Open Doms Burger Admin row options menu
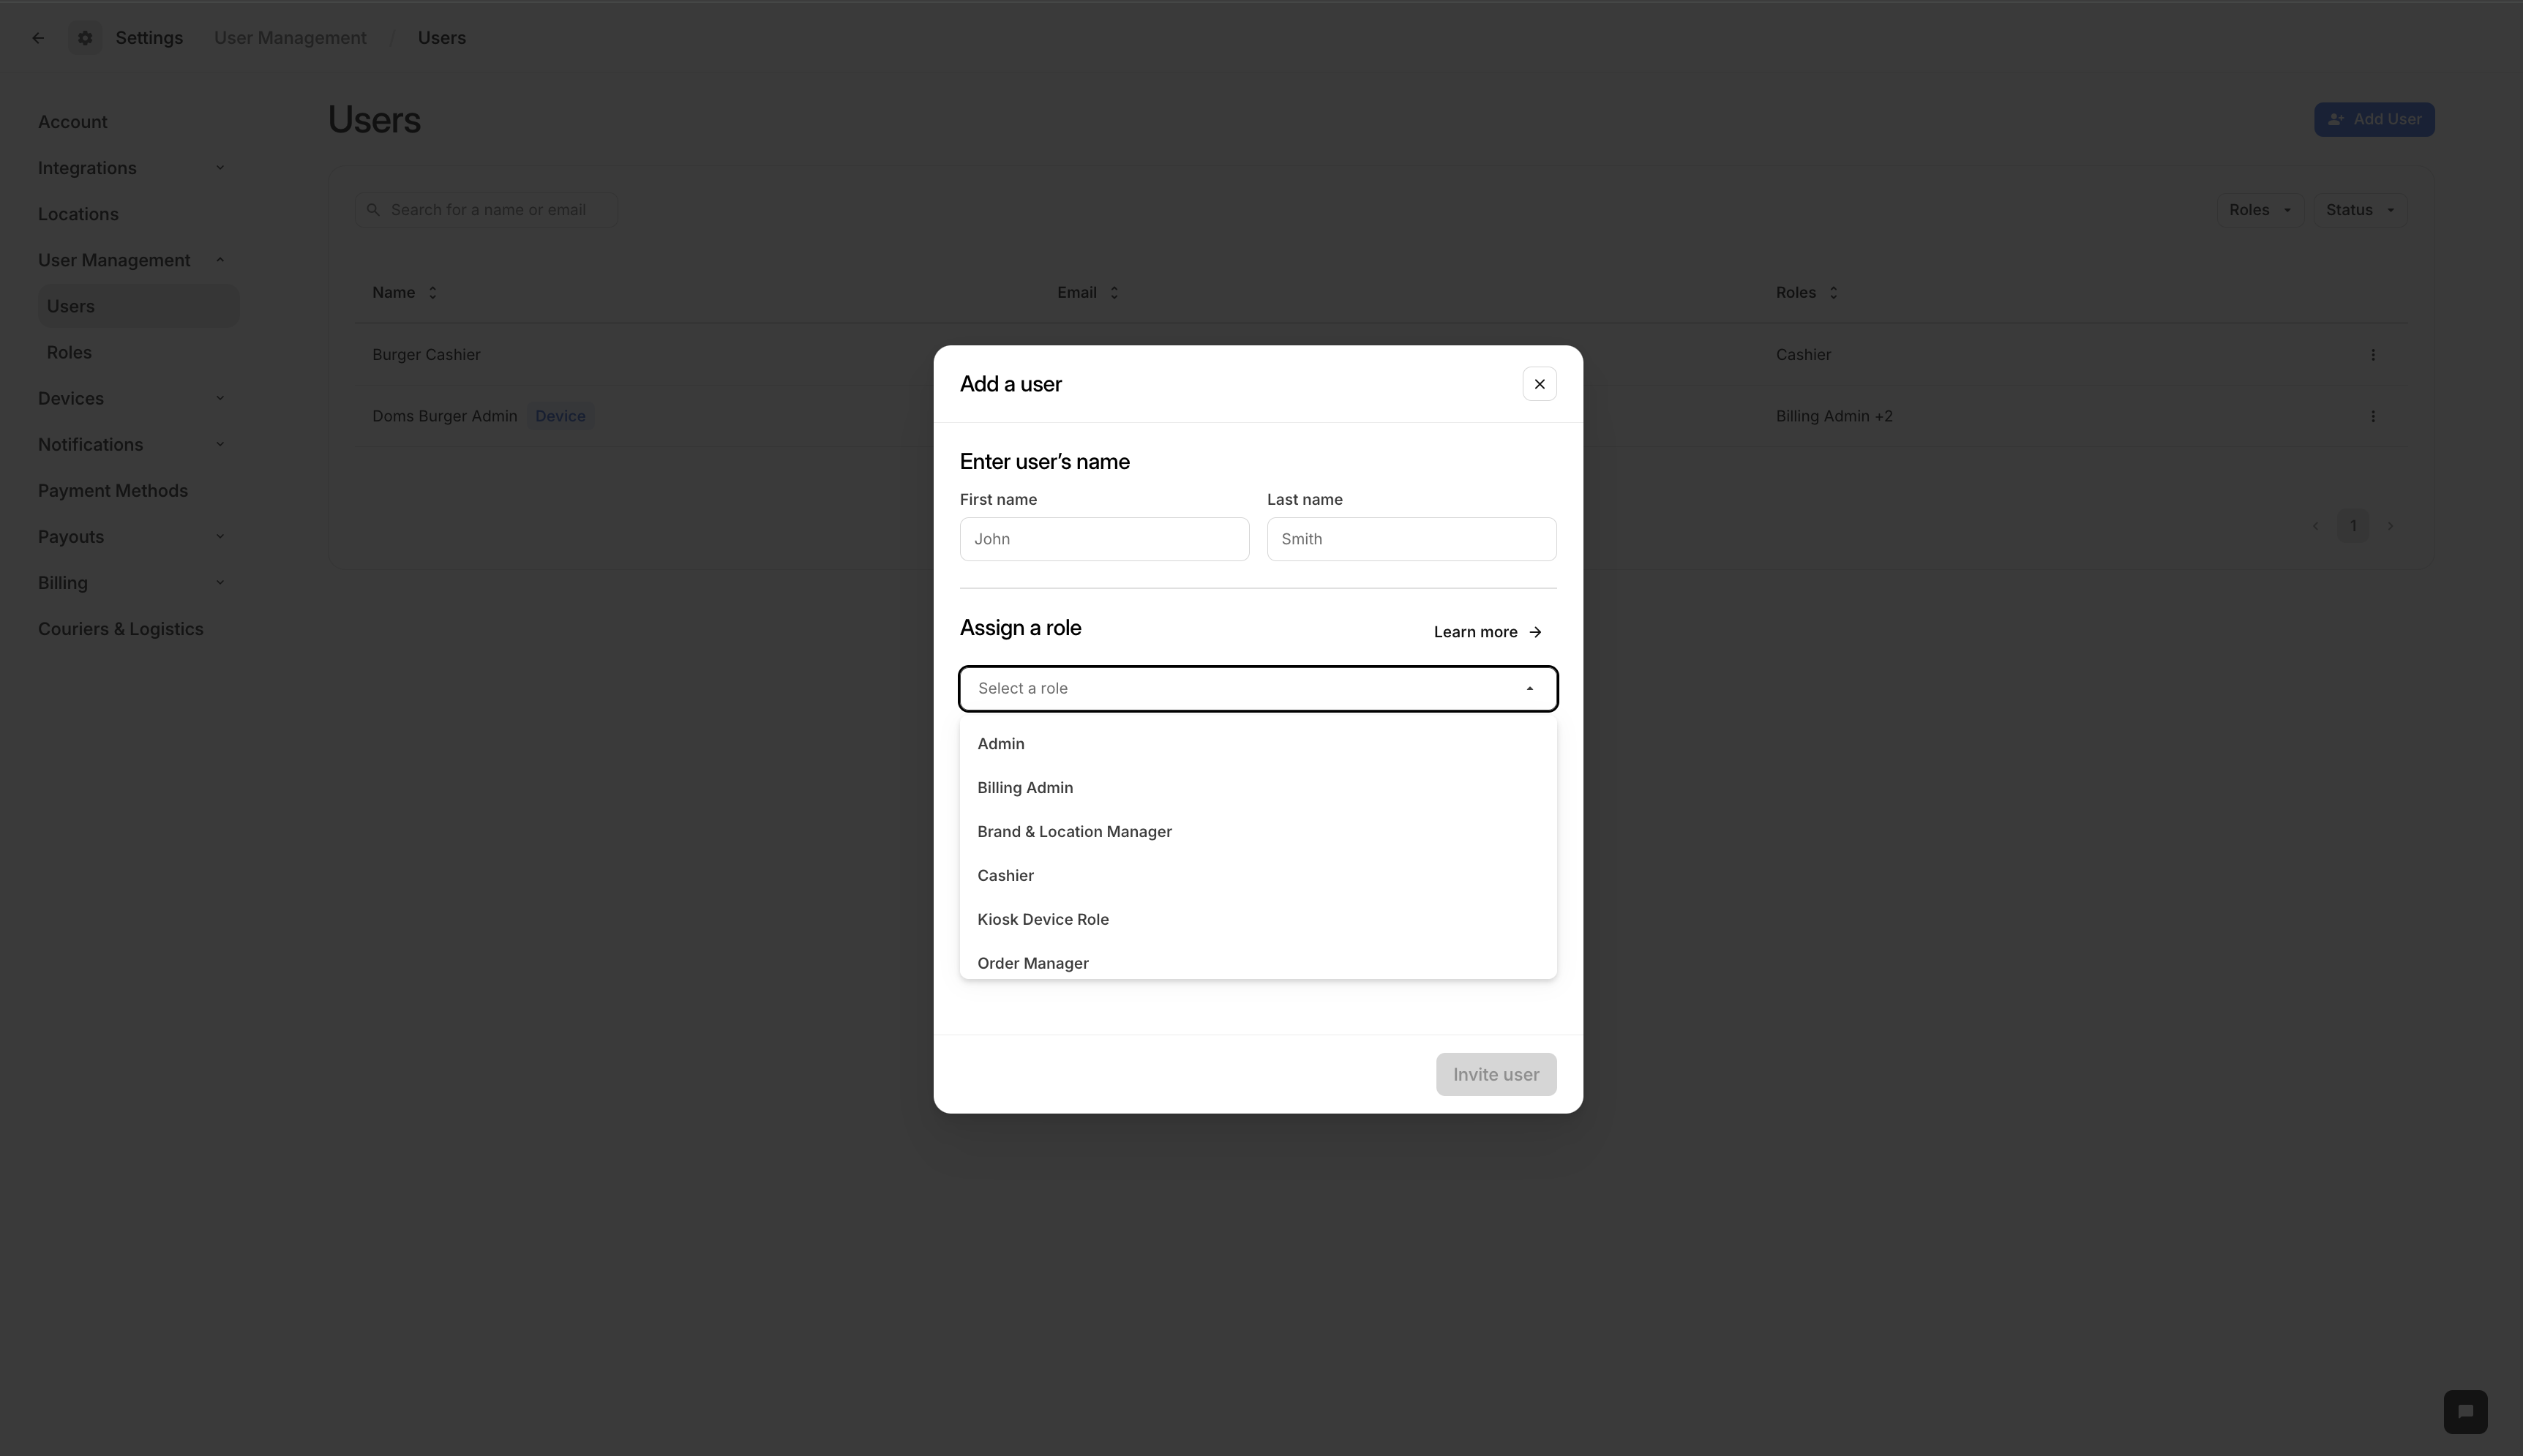Viewport: 2523px width, 1456px height. click(2372, 416)
